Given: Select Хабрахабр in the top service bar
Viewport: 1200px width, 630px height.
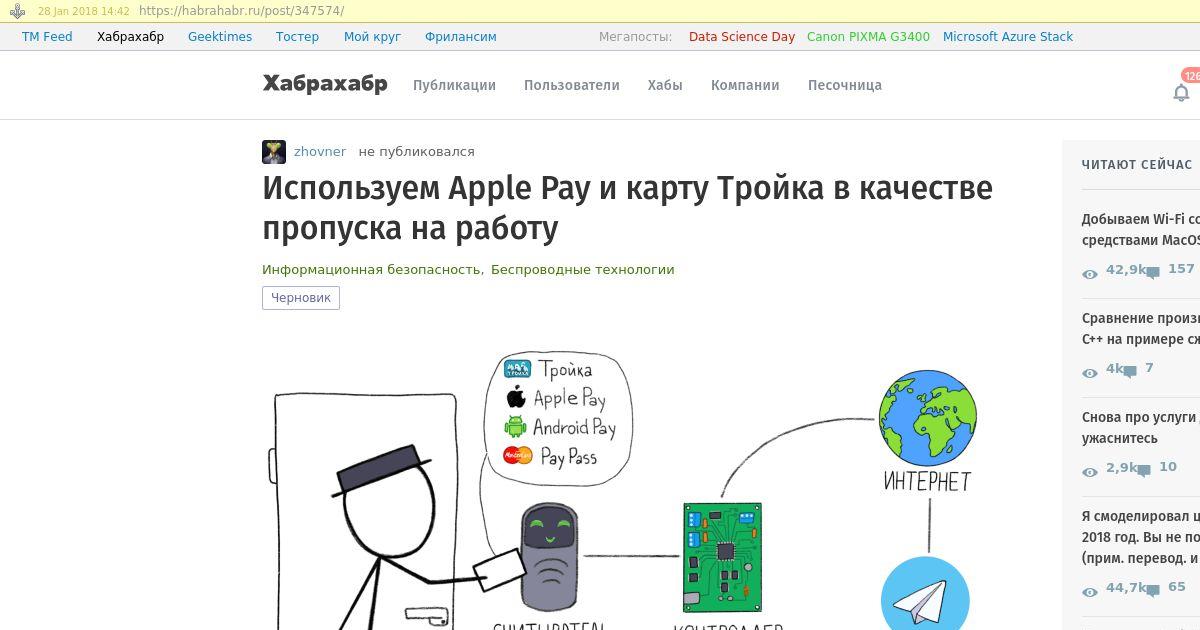Looking at the screenshot, I should (130, 36).
